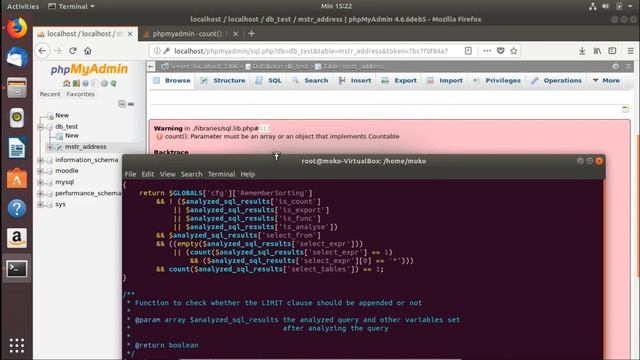Click Firefox back arrow button
The width and height of the screenshot is (640, 360).
pyautogui.click(x=42, y=51)
